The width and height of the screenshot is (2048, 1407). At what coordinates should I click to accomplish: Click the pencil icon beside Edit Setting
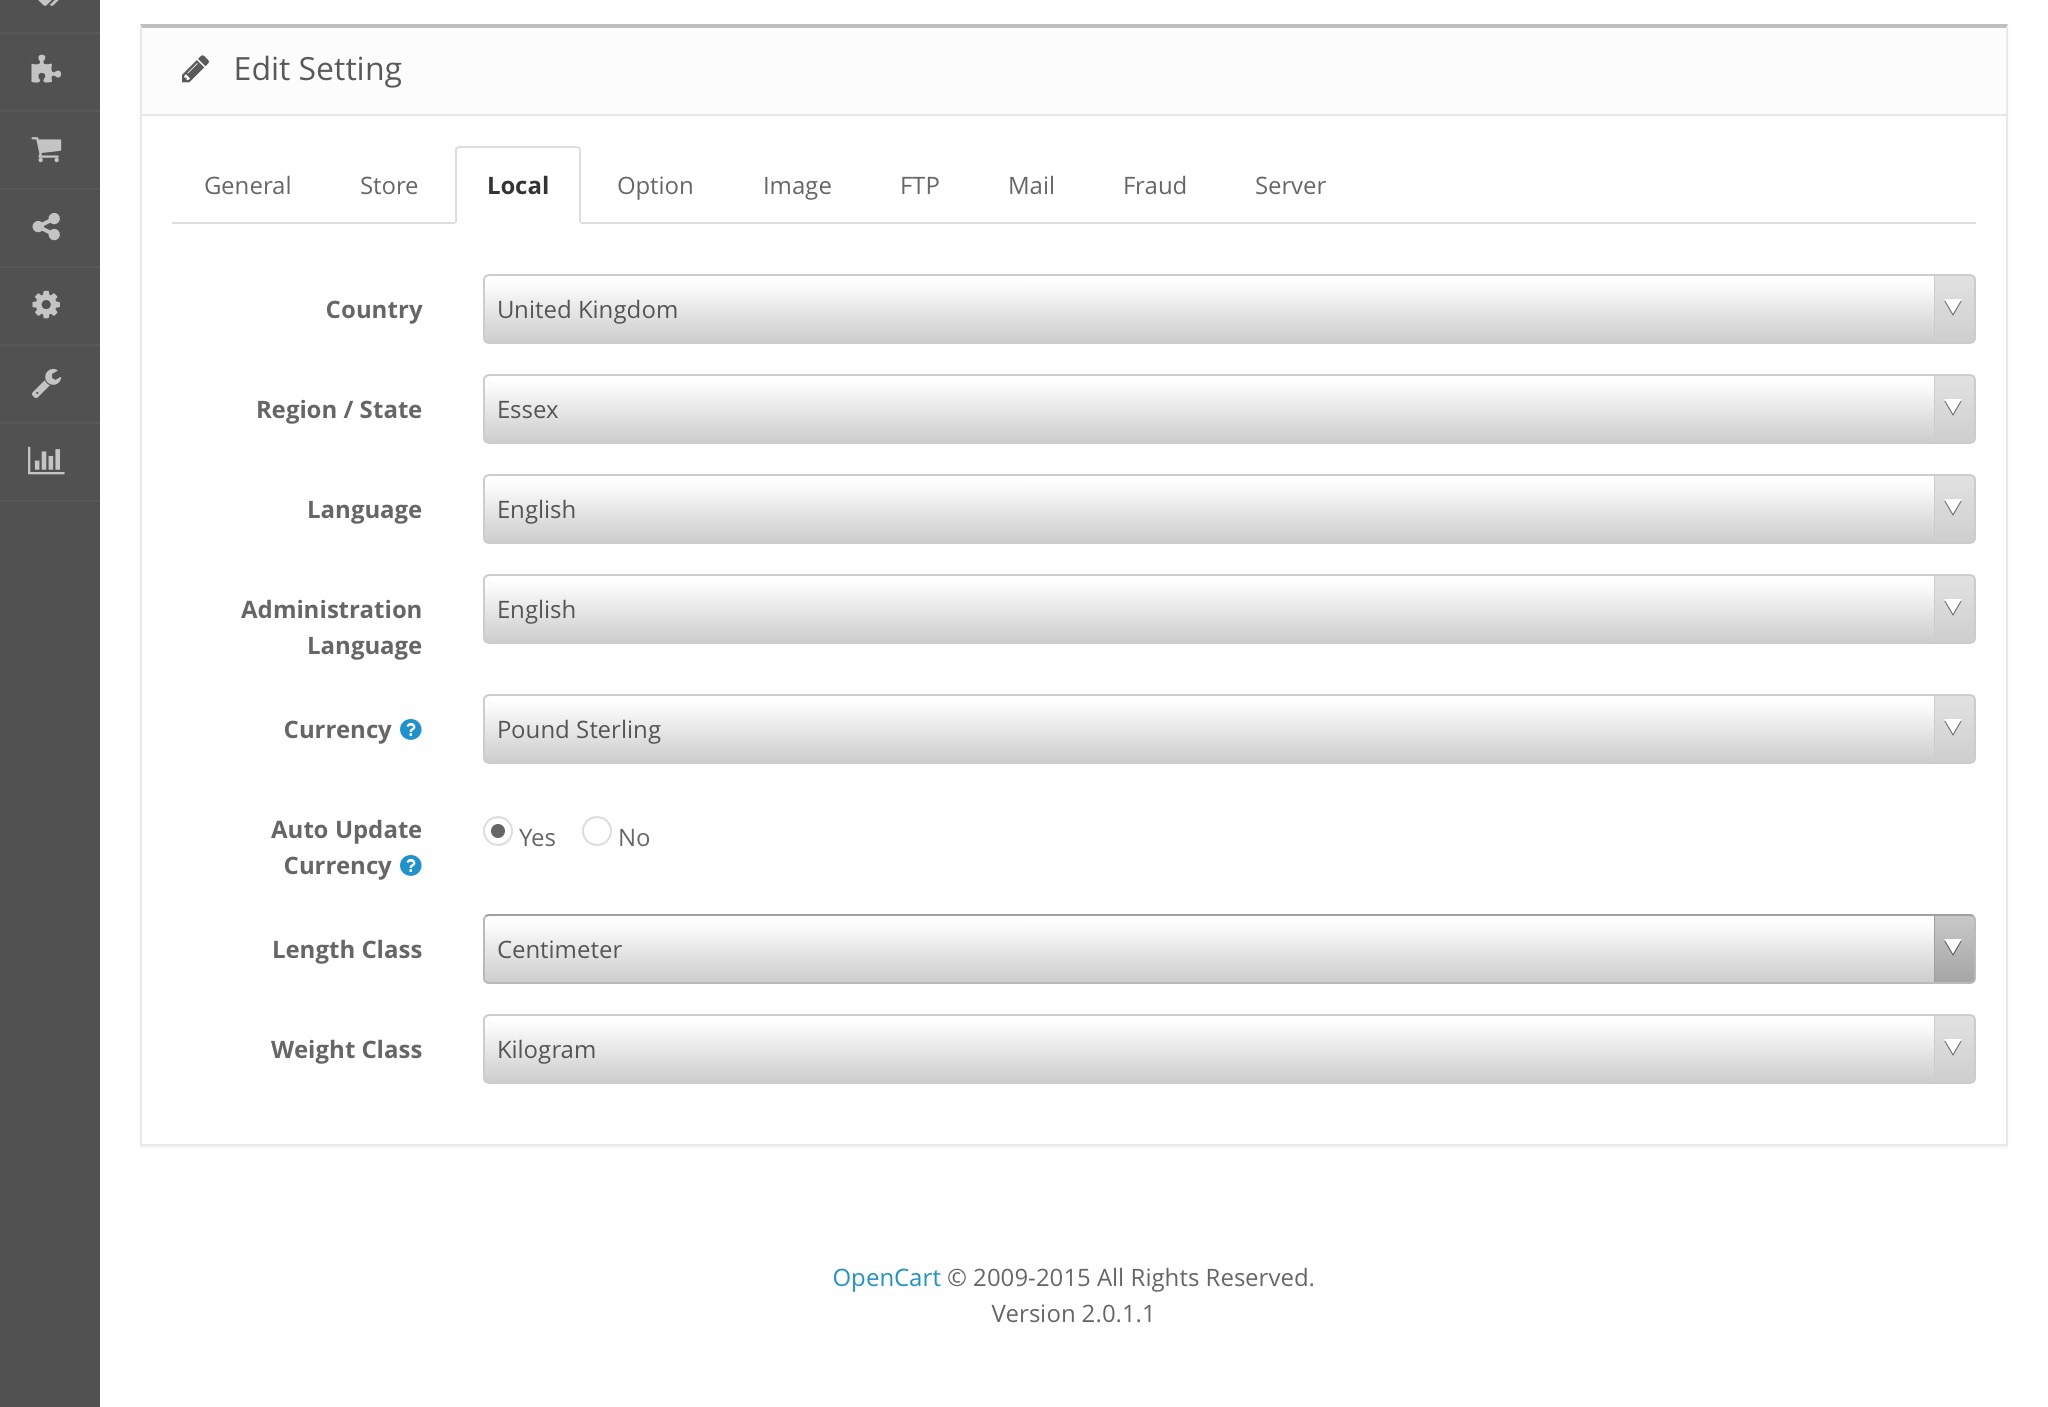195,69
